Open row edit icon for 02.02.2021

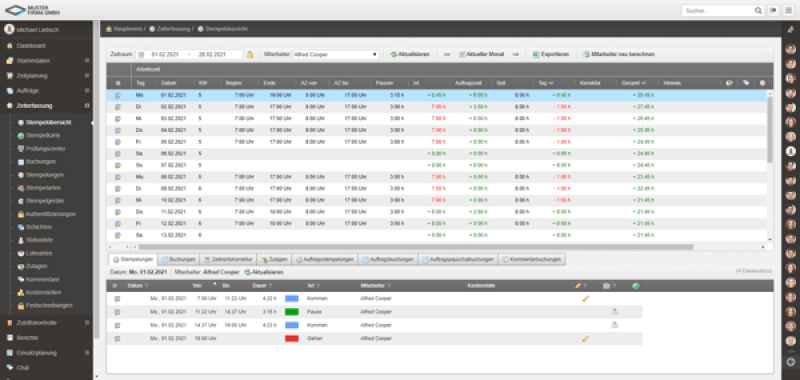118,107
